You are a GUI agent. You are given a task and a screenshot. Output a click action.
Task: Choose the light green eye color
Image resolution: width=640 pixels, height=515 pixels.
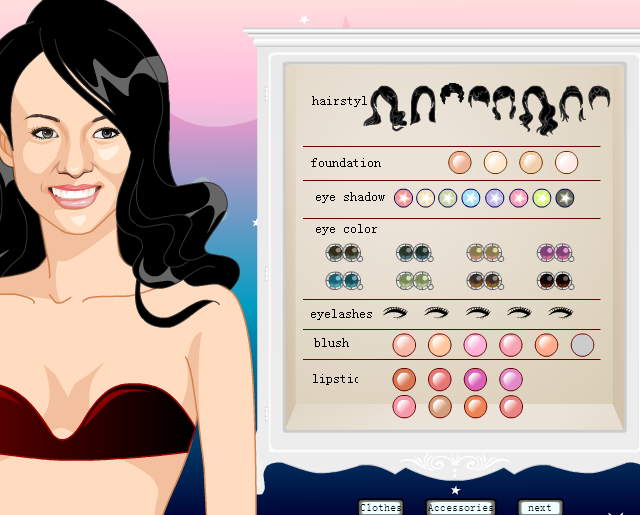tap(414, 281)
